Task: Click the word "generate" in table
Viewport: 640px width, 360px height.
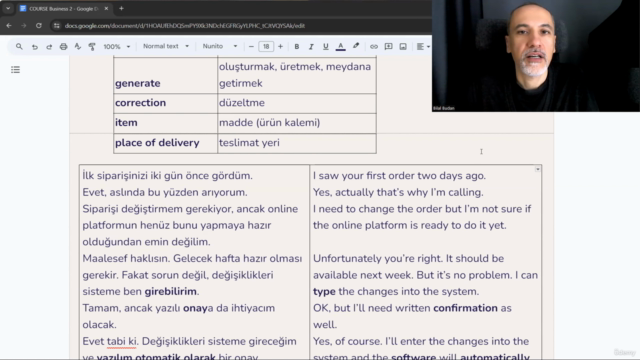Action: (x=138, y=83)
